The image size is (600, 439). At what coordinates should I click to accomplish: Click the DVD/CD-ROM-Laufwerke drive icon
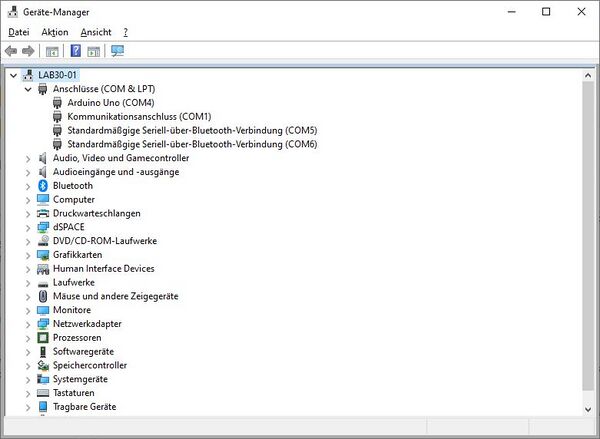43,241
